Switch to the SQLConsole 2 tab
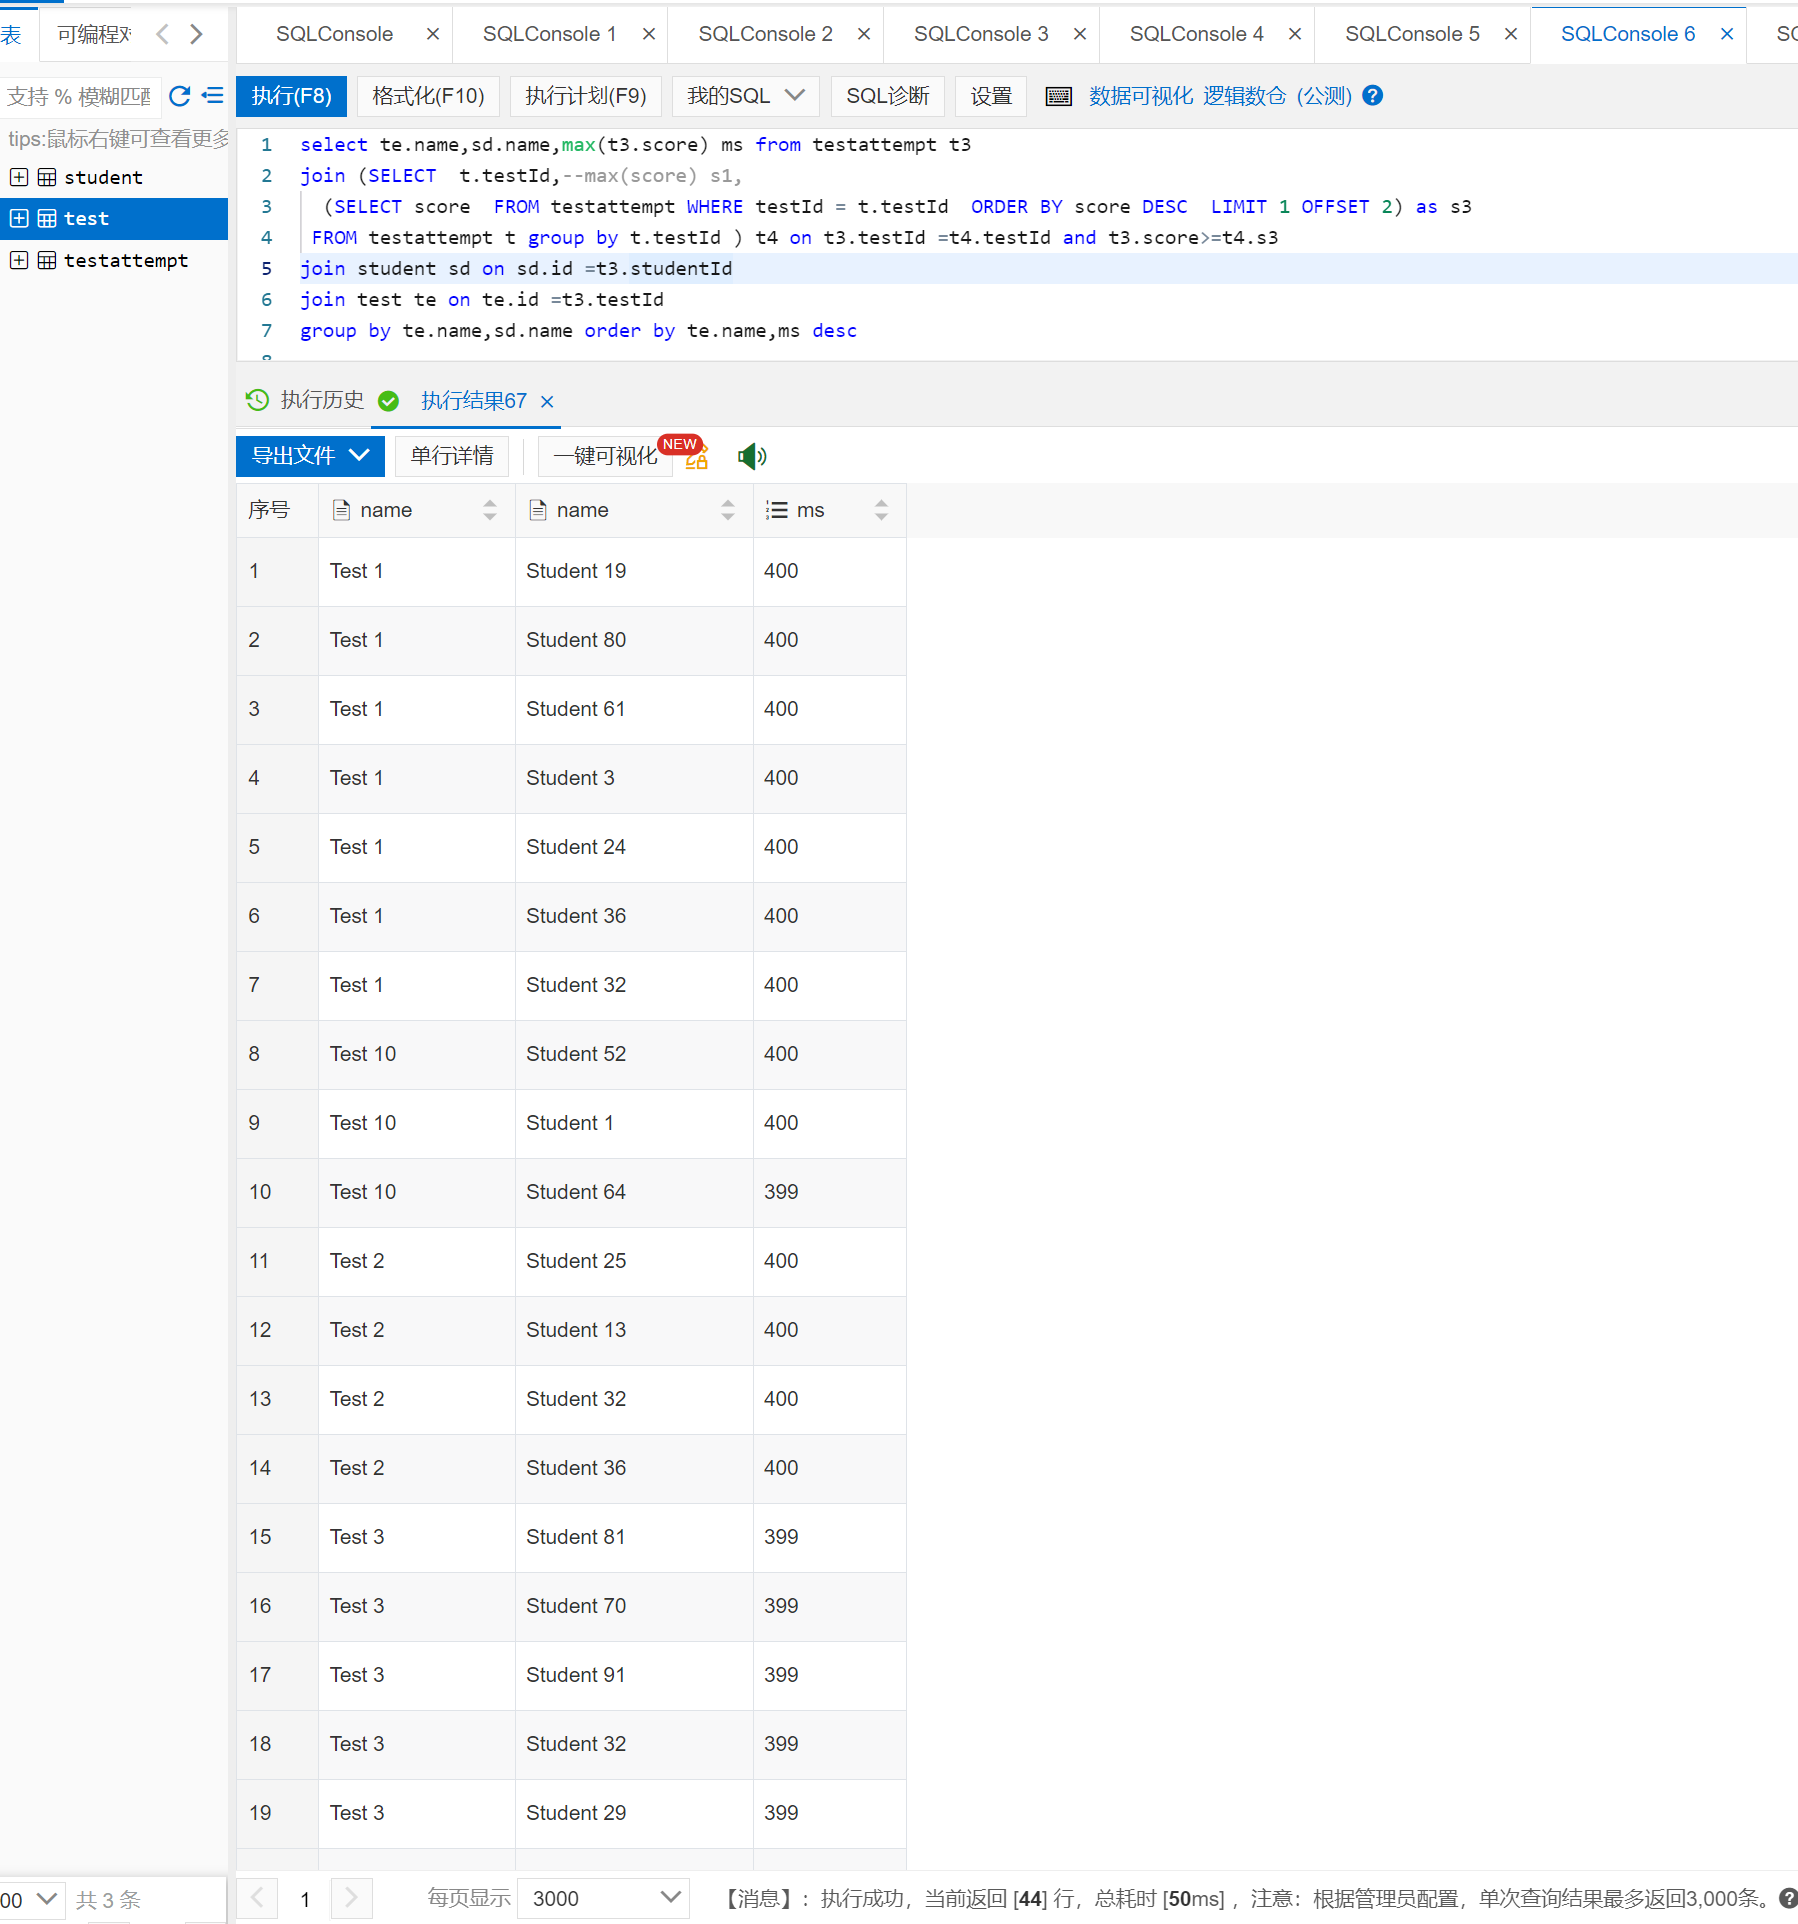Image resolution: width=1798 pixels, height=1924 pixels. (765, 34)
